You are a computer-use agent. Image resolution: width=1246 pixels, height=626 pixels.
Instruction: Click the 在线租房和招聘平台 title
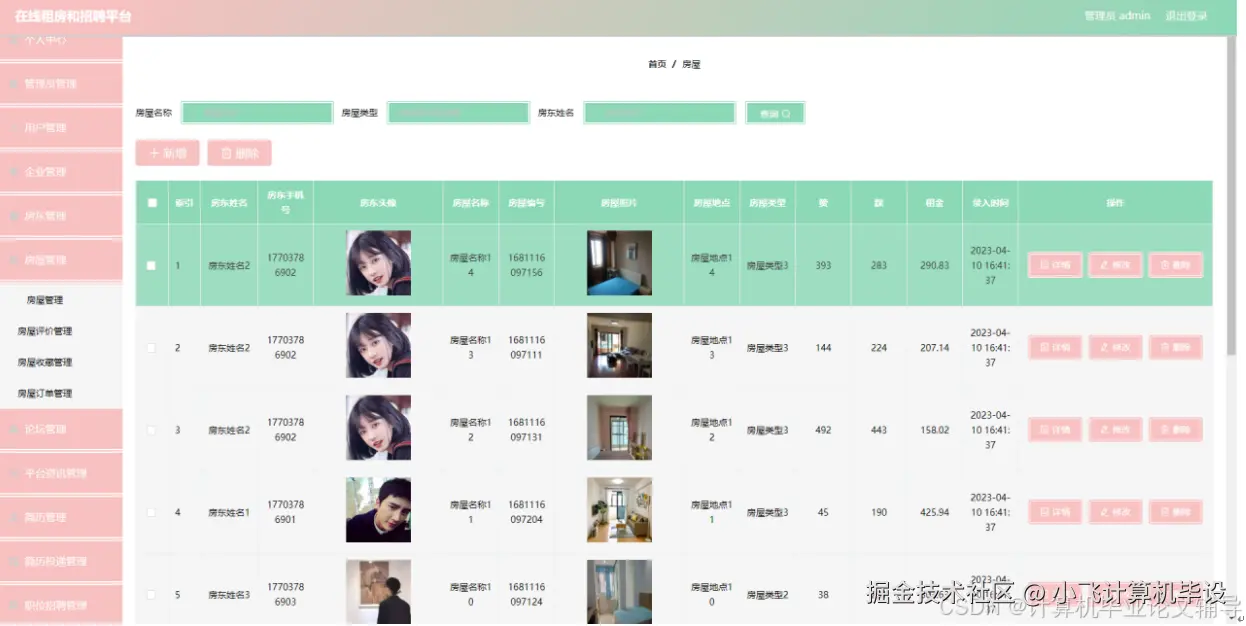(72, 17)
